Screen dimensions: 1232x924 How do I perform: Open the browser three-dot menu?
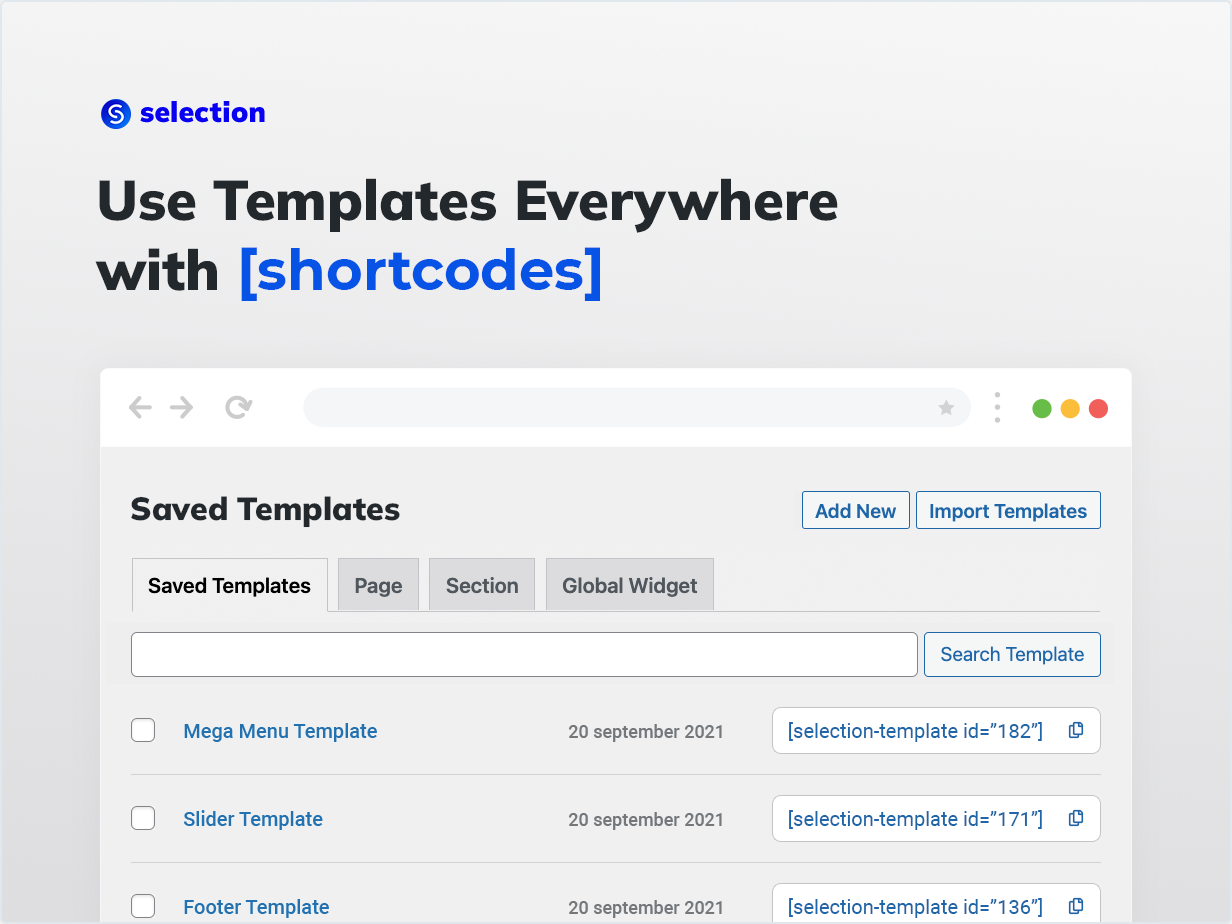tap(997, 408)
